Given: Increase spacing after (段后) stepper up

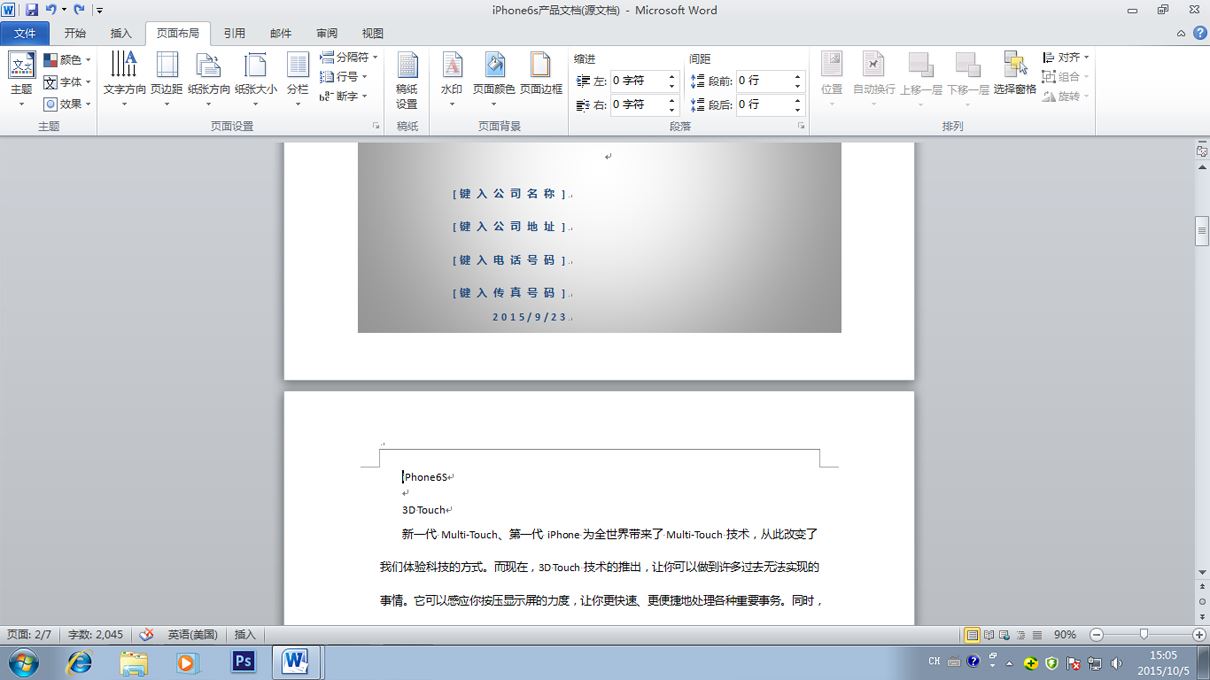Looking at the screenshot, I should (x=798, y=100).
